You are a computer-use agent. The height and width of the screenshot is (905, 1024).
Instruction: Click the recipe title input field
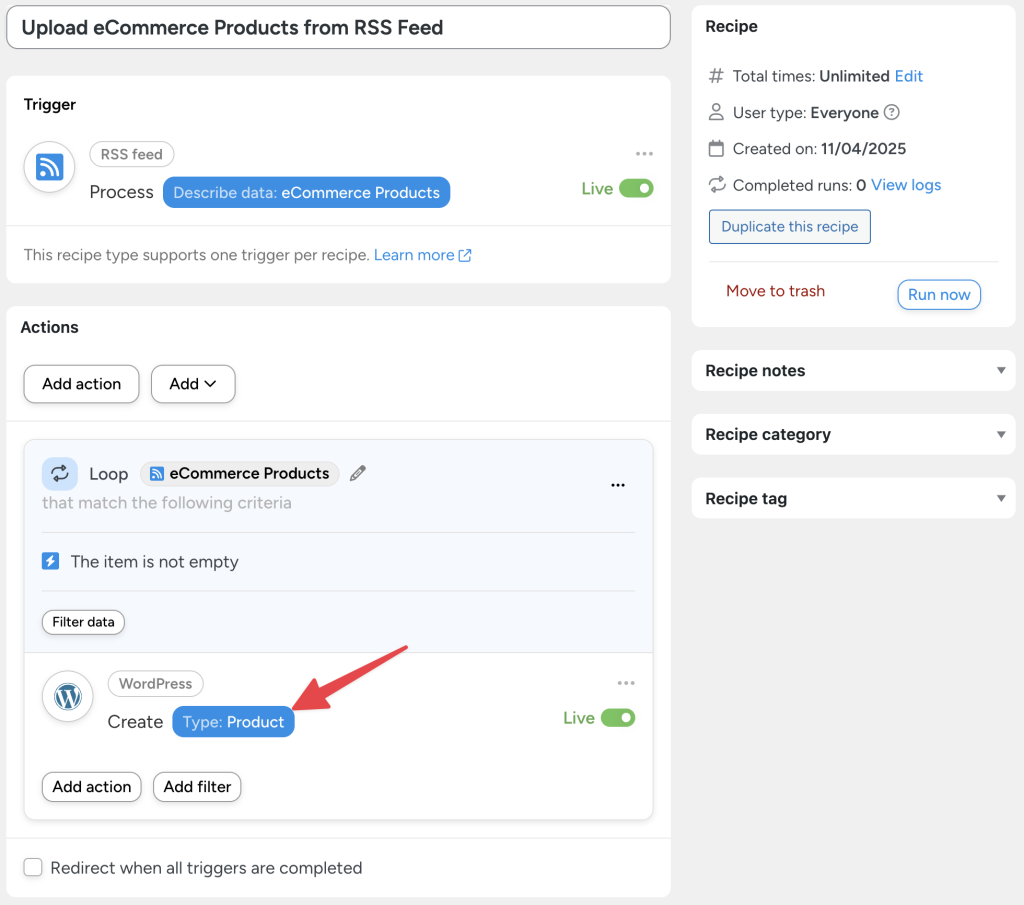coord(338,27)
